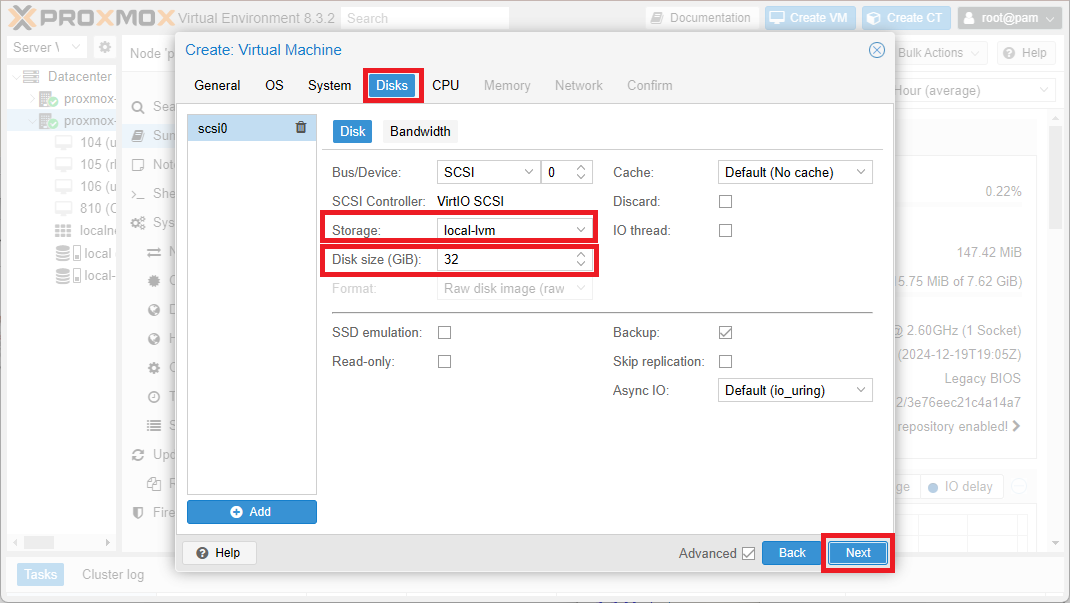Open the Documentation button

coord(702,18)
